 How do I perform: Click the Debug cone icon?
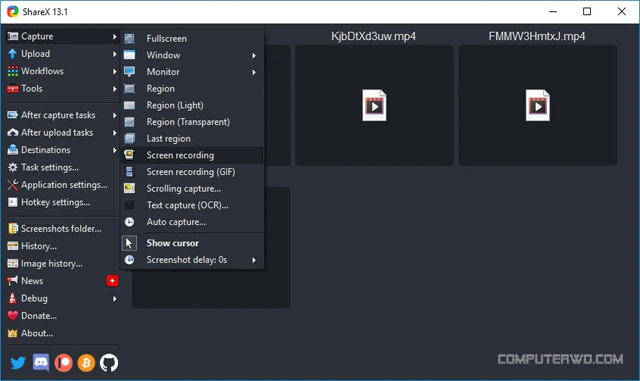coord(13,299)
